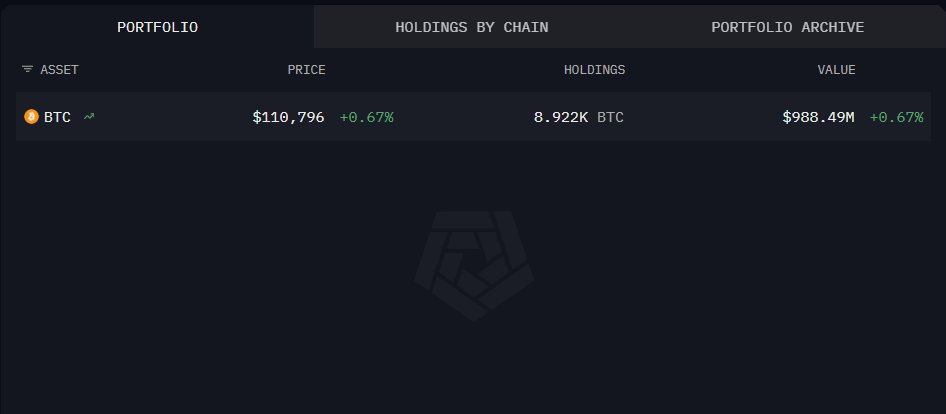Sort by the ASSET column header

(59, 70)
